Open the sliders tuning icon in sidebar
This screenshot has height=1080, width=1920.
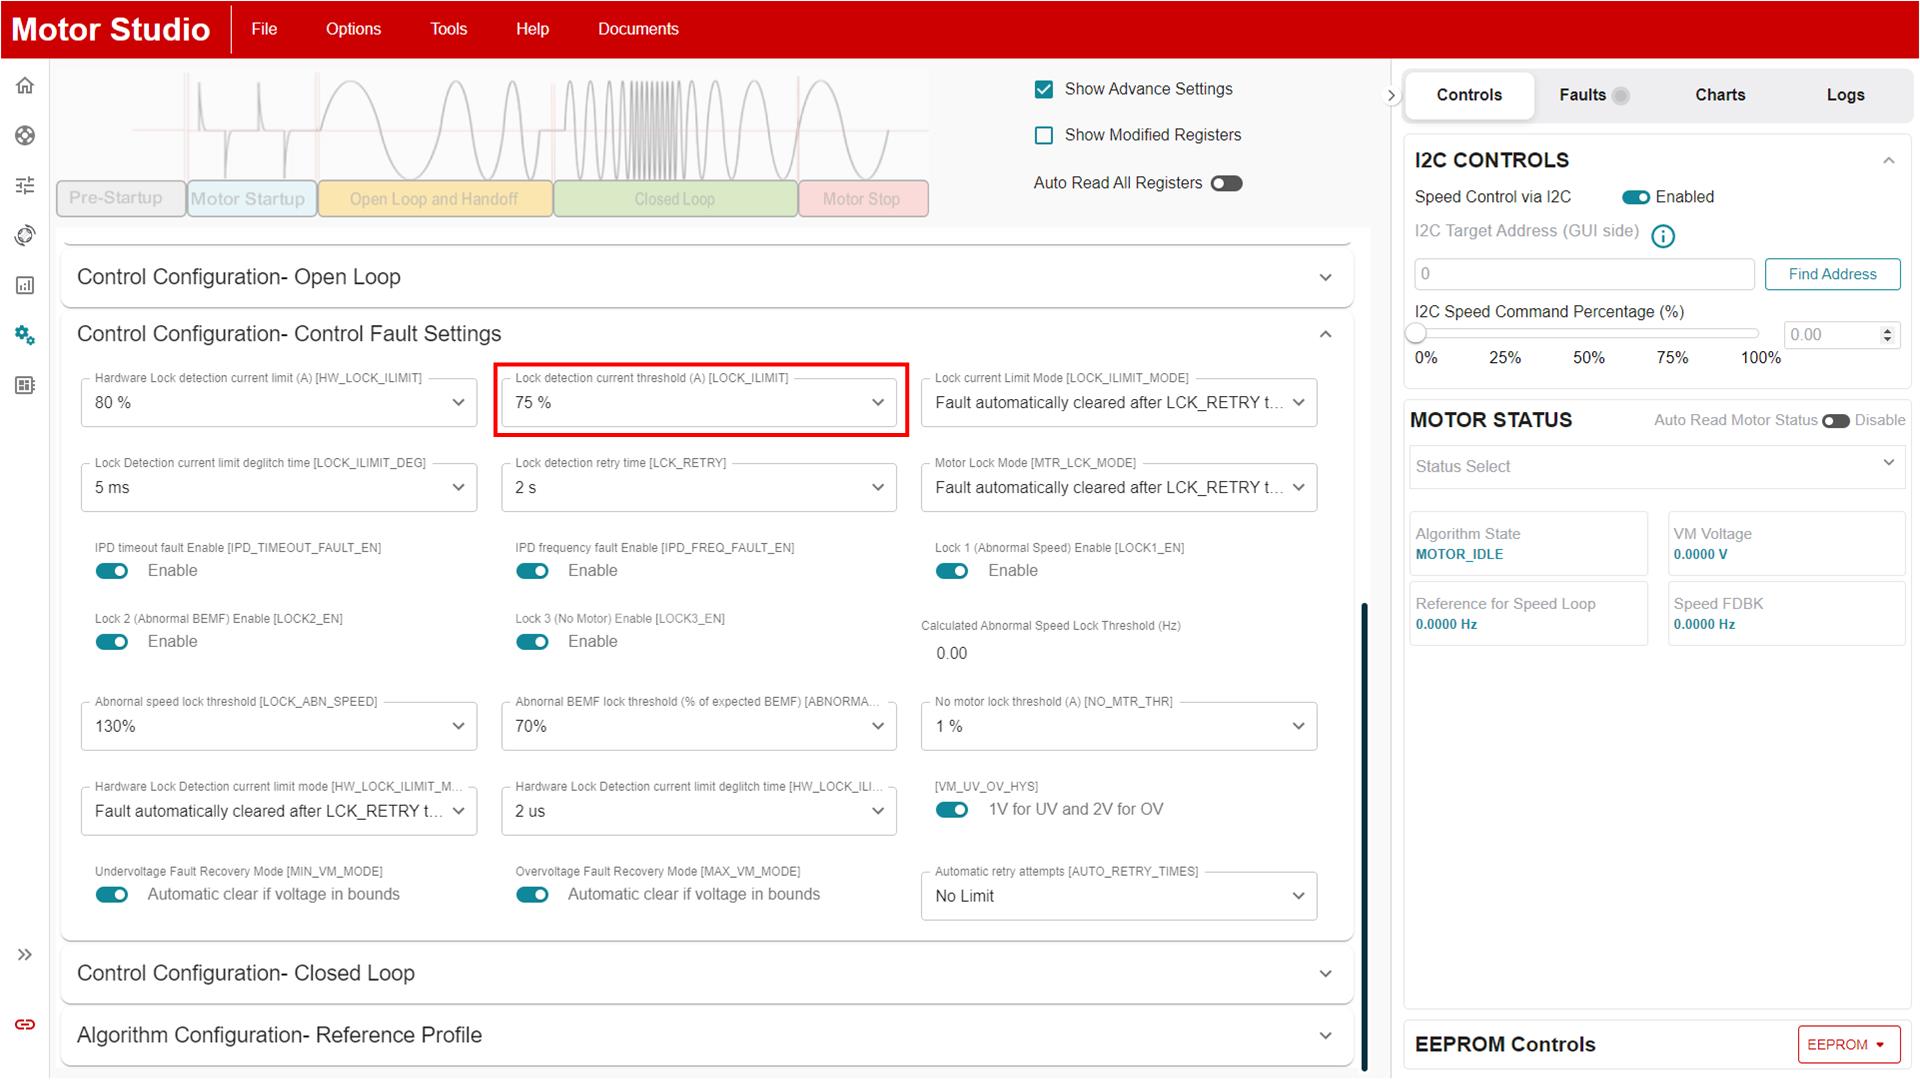[x=25, y=185]
